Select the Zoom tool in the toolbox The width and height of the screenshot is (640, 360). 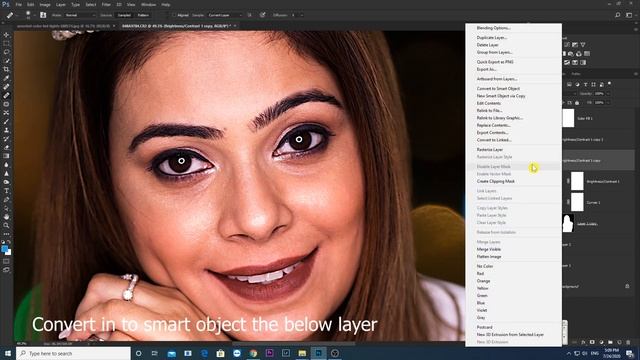[6, 225]
